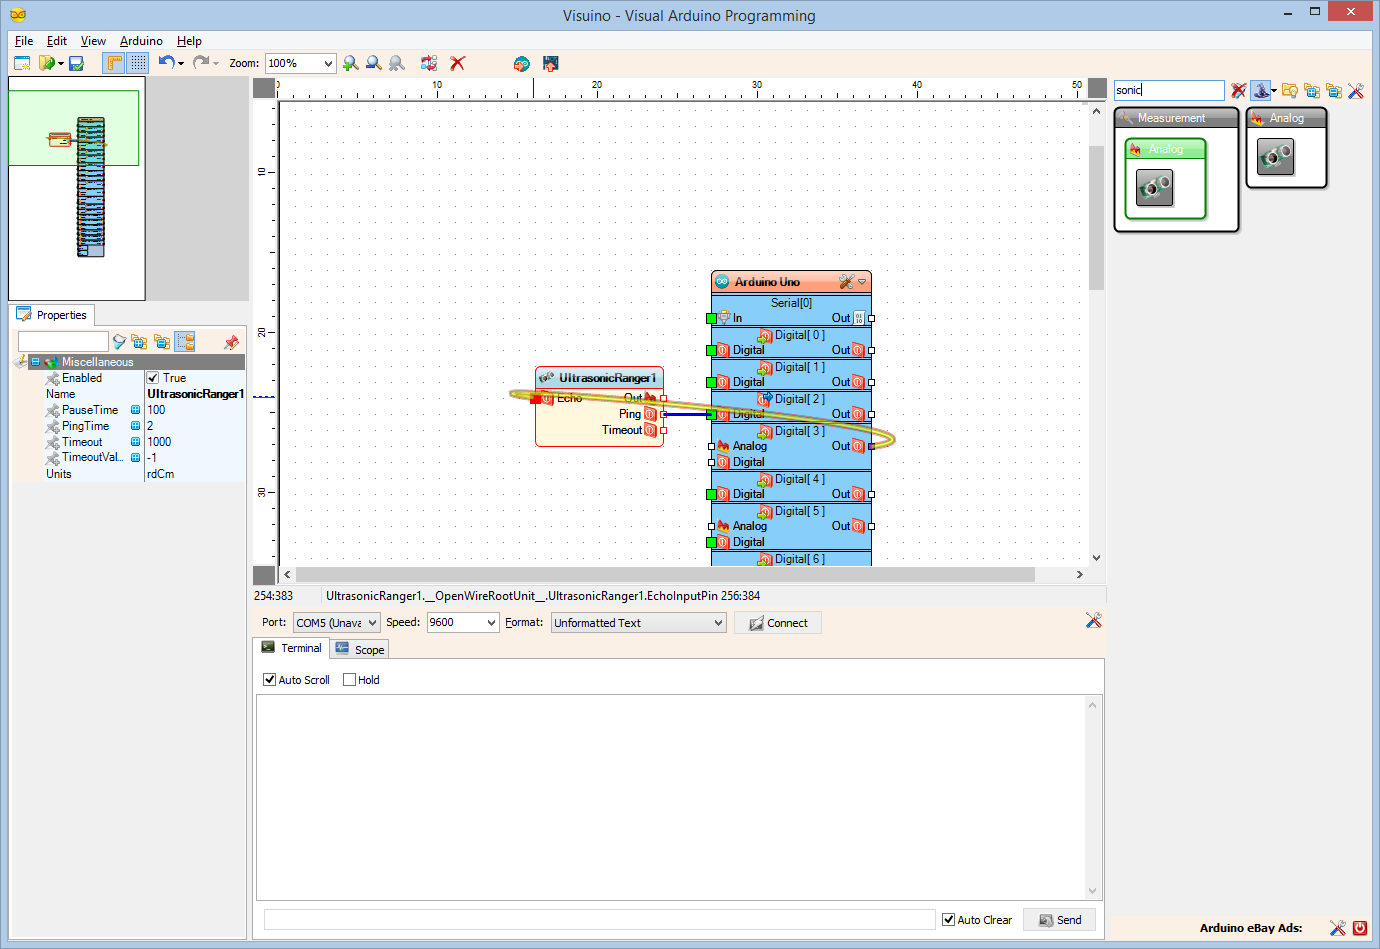Save the project using the save toolbar icon
Screen dimensions: 1380x949
[x=76, y=63]
